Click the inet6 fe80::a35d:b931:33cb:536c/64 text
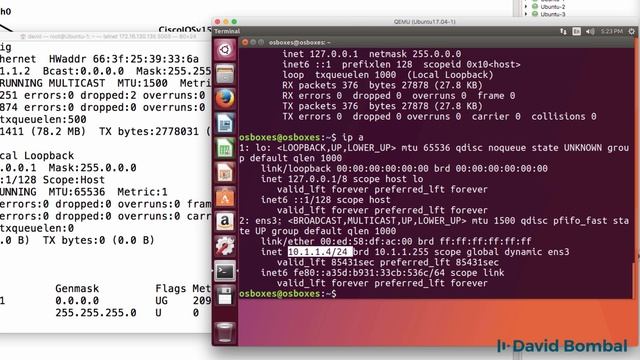 click(353, 273)
